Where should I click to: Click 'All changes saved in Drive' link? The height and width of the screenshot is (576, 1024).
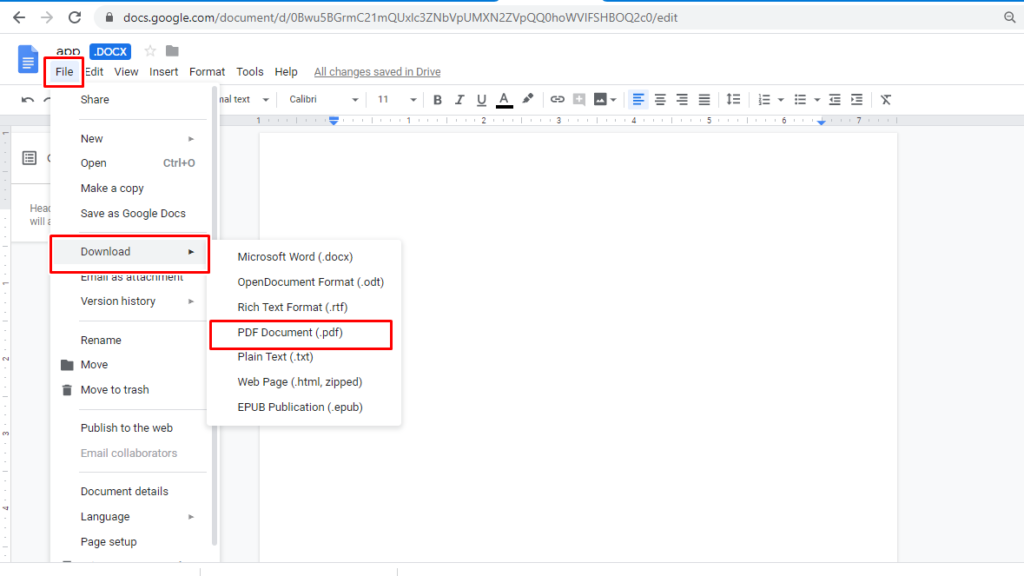point(377,72)
